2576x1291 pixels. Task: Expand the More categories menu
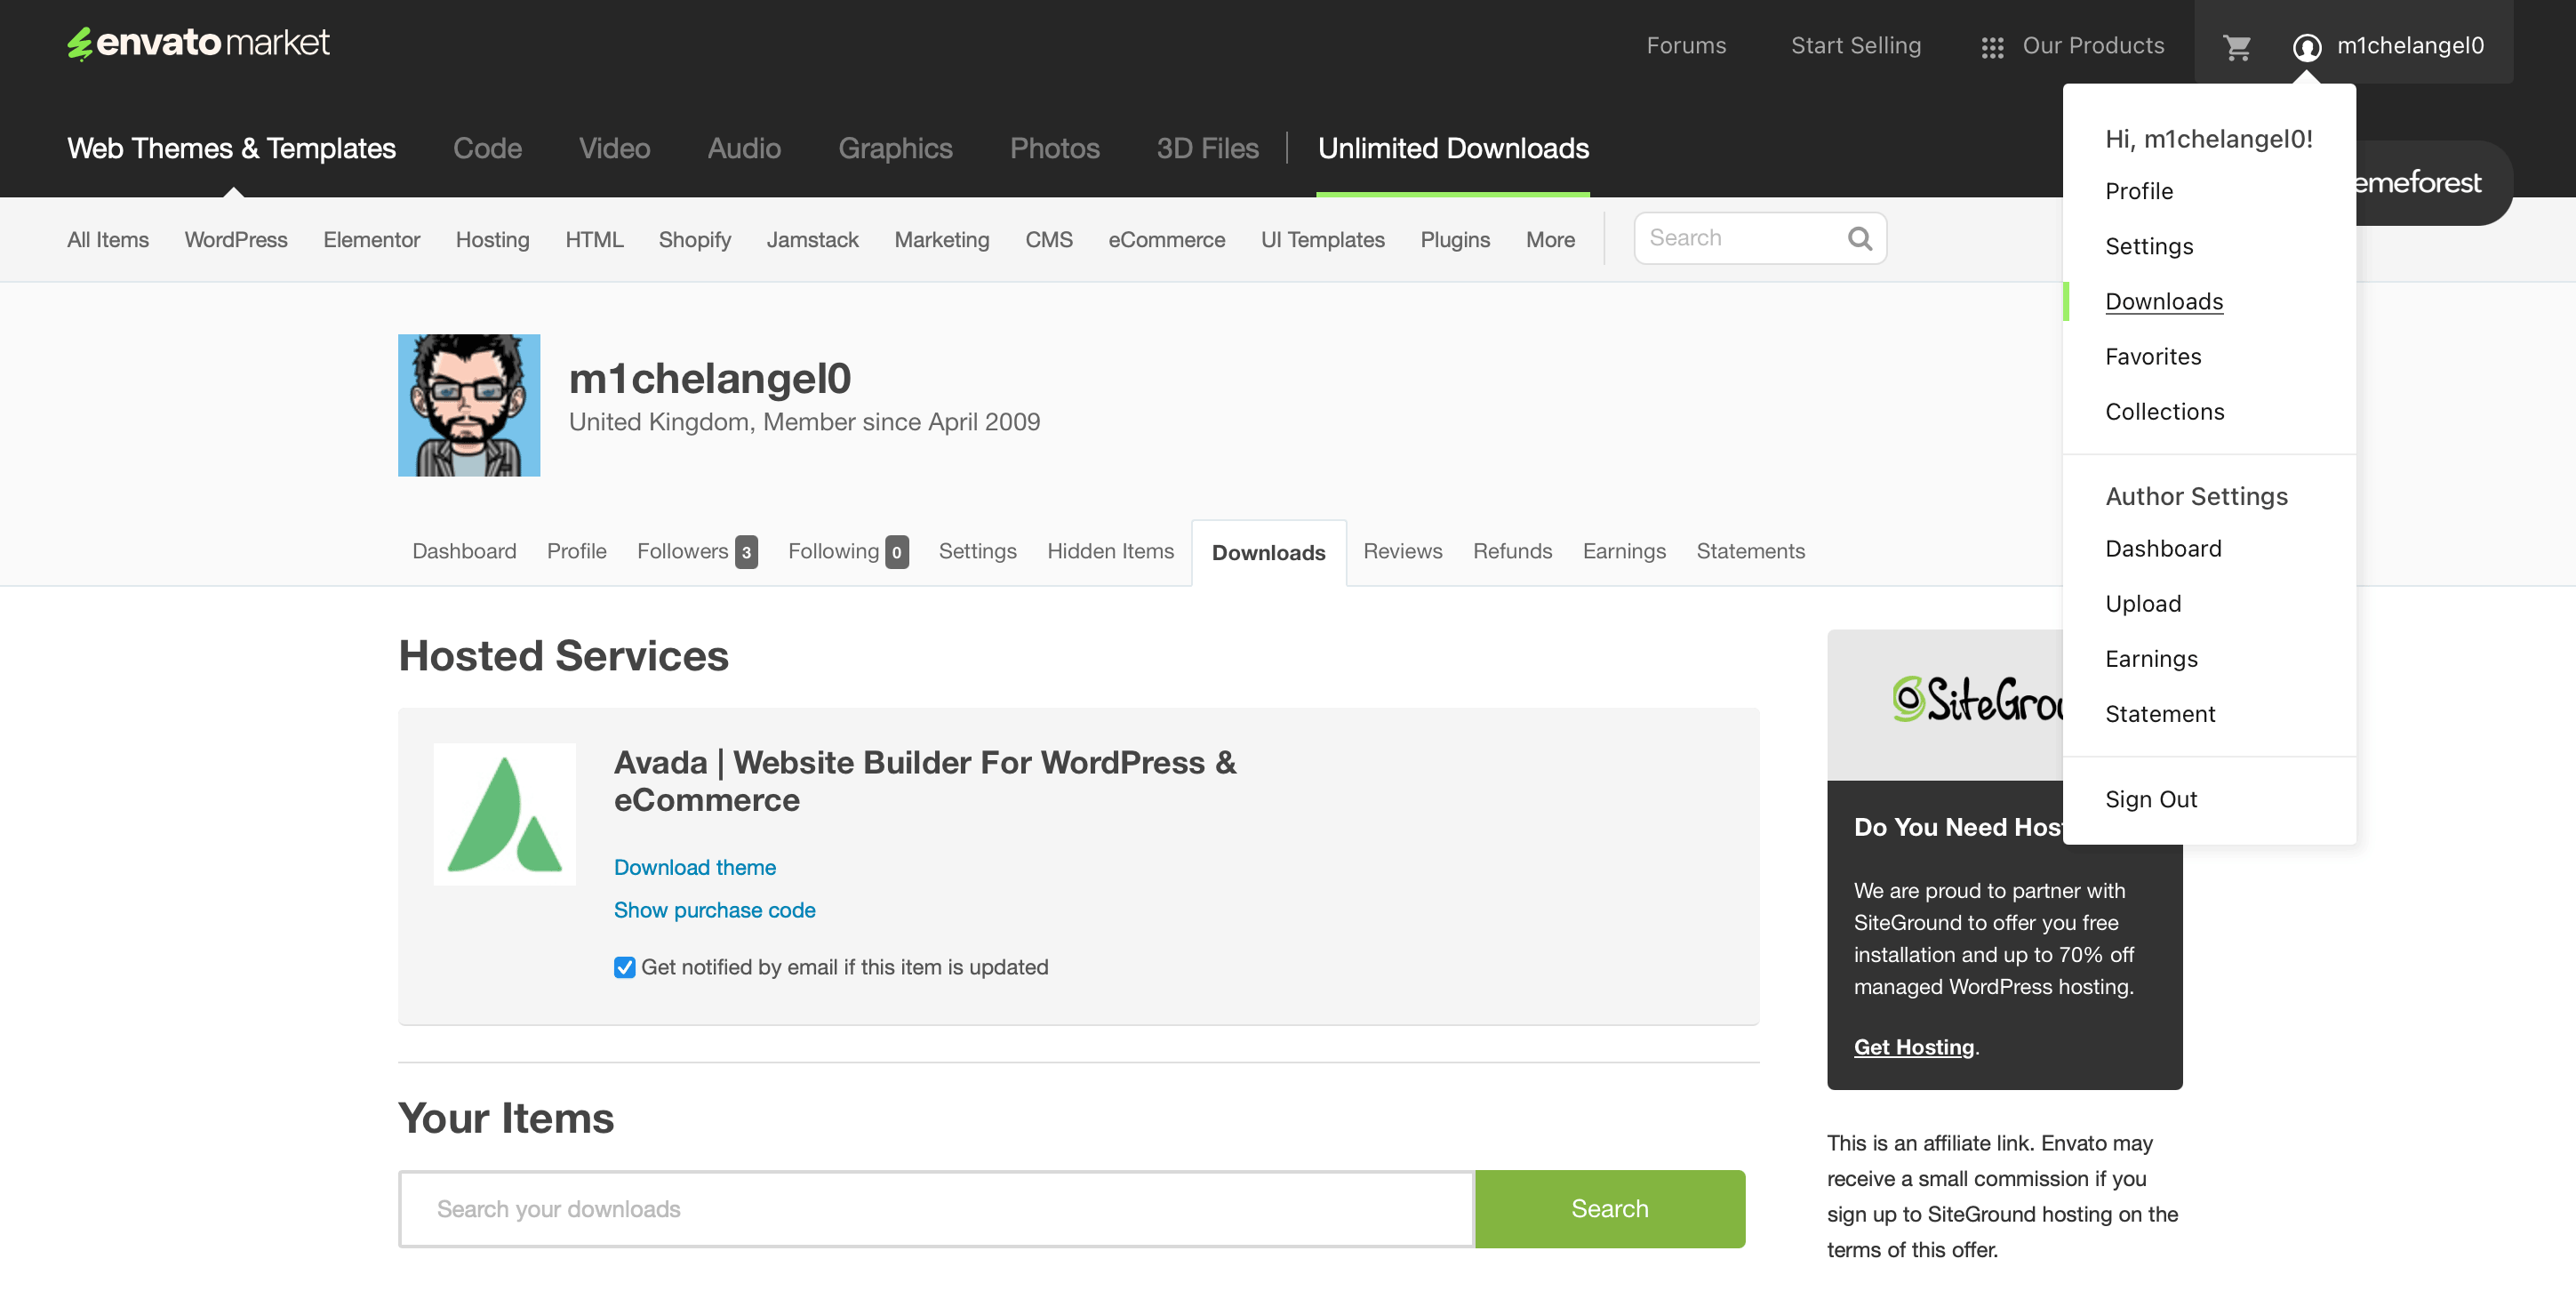pyautogui.click(x=1550, y=240)
